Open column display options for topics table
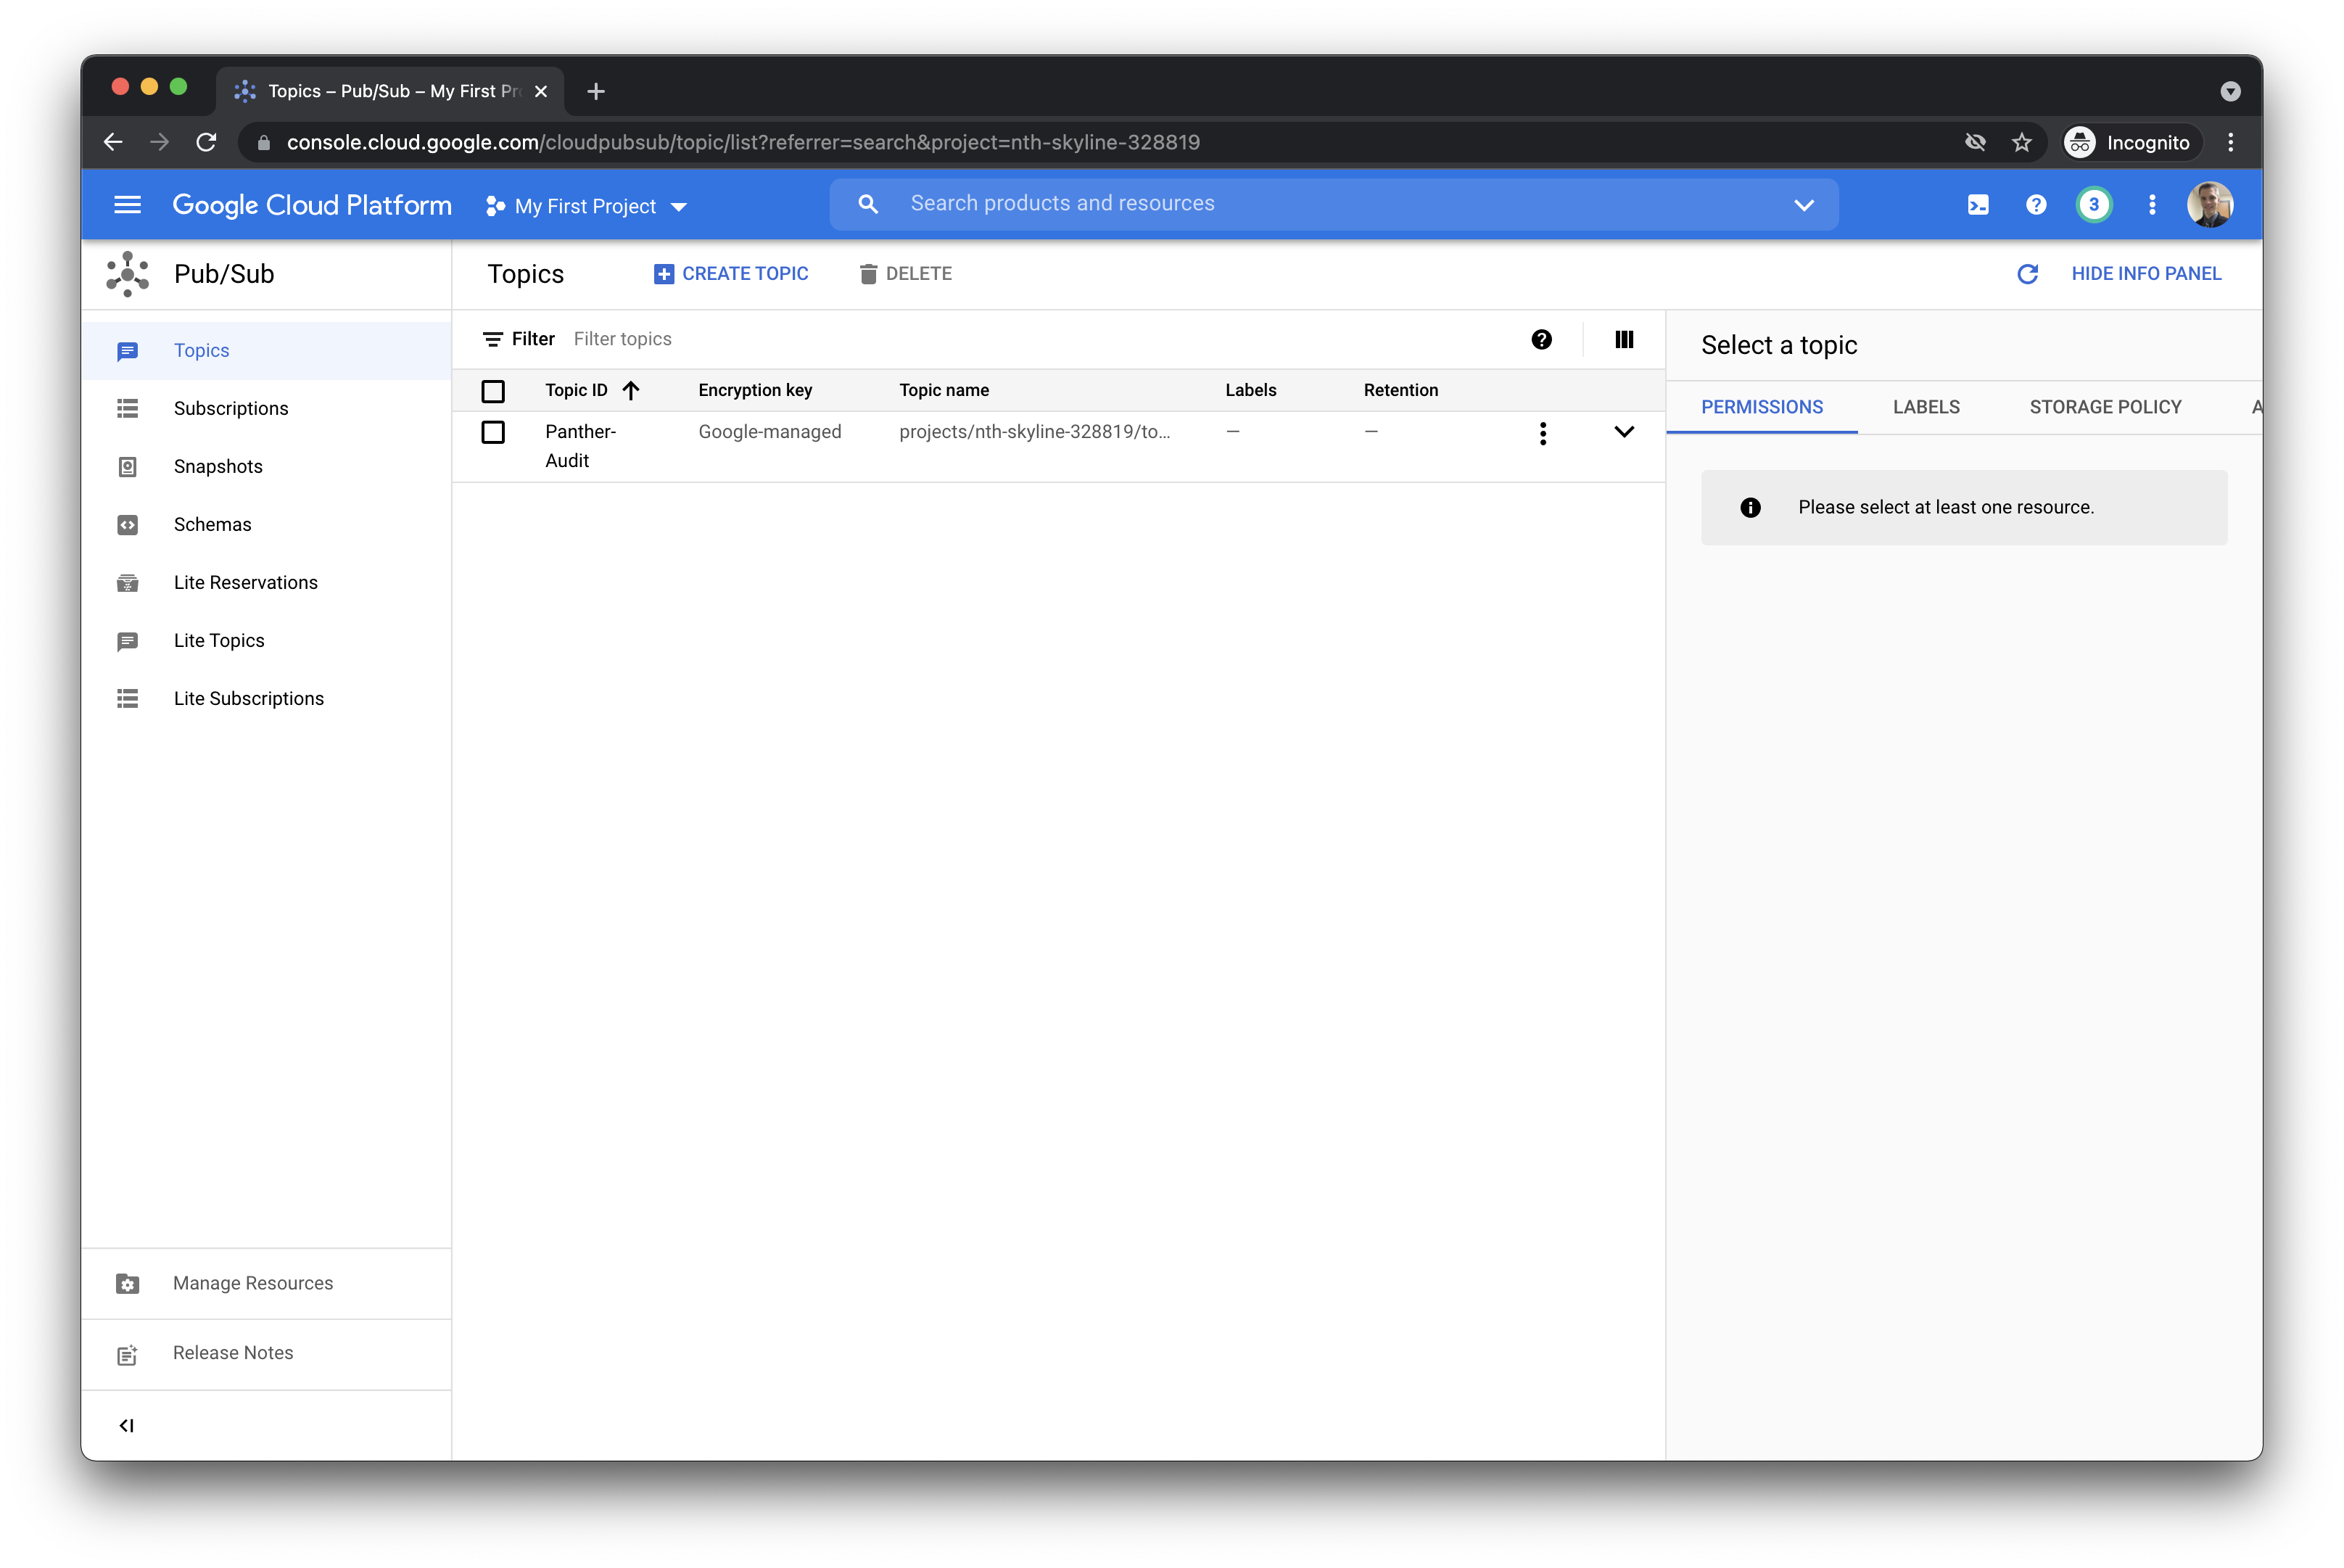 pyautogui.click(x=1623, y=339)
